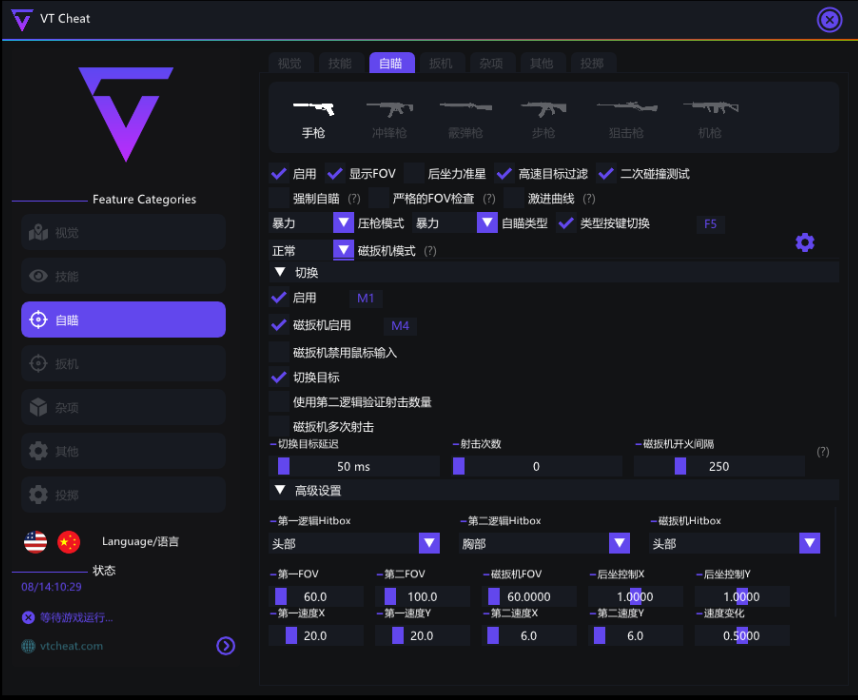Open the 自瞄 category in sidebar
Image resolution: width=858 pixels, height=700 pixels.
click(x=124, y=320)
